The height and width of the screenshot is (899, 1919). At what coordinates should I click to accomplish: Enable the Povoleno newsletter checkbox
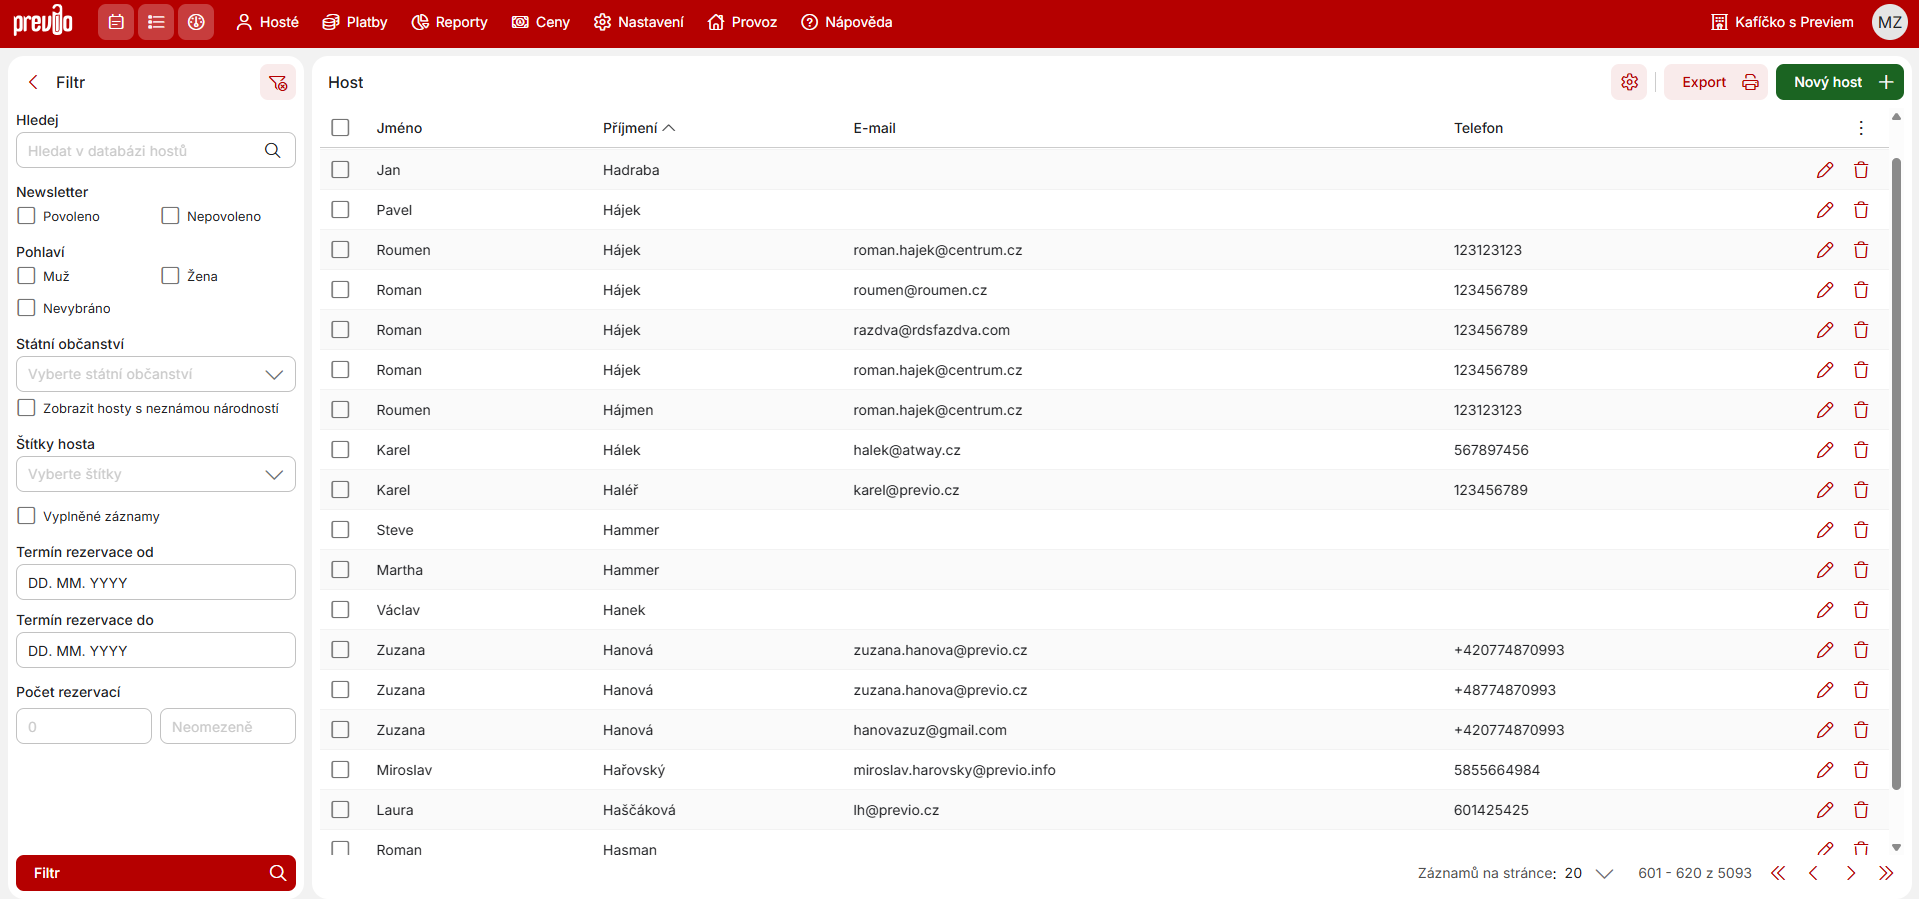pyautogui.click(x=27, y=216)
